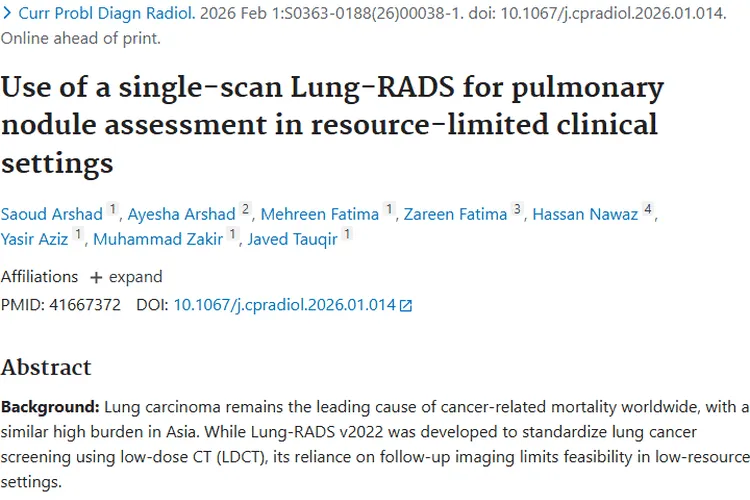Click the chevron before the journal name

pyautogui.click(x=7, y=16)
